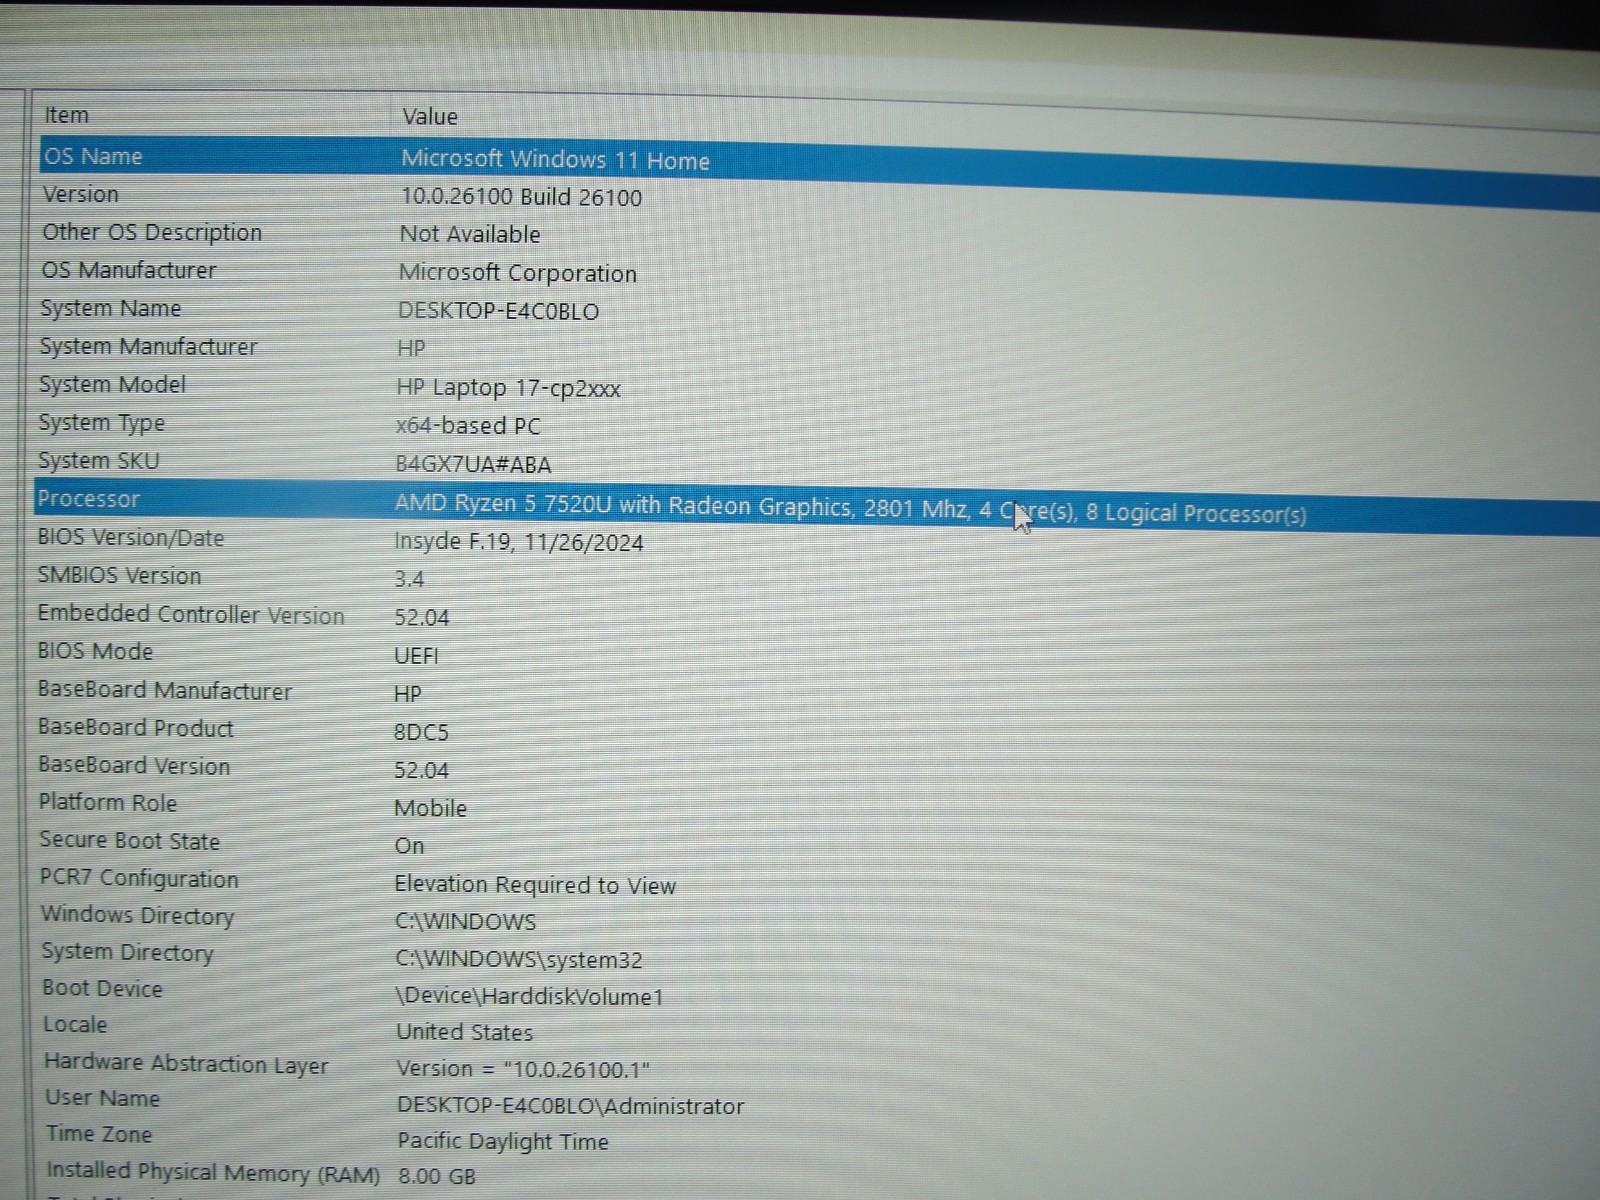Viewport: 1600px width, 1200px height.
Task: Select value Insyde F.19, 11/26/2024
Action: tap(518, 543)
